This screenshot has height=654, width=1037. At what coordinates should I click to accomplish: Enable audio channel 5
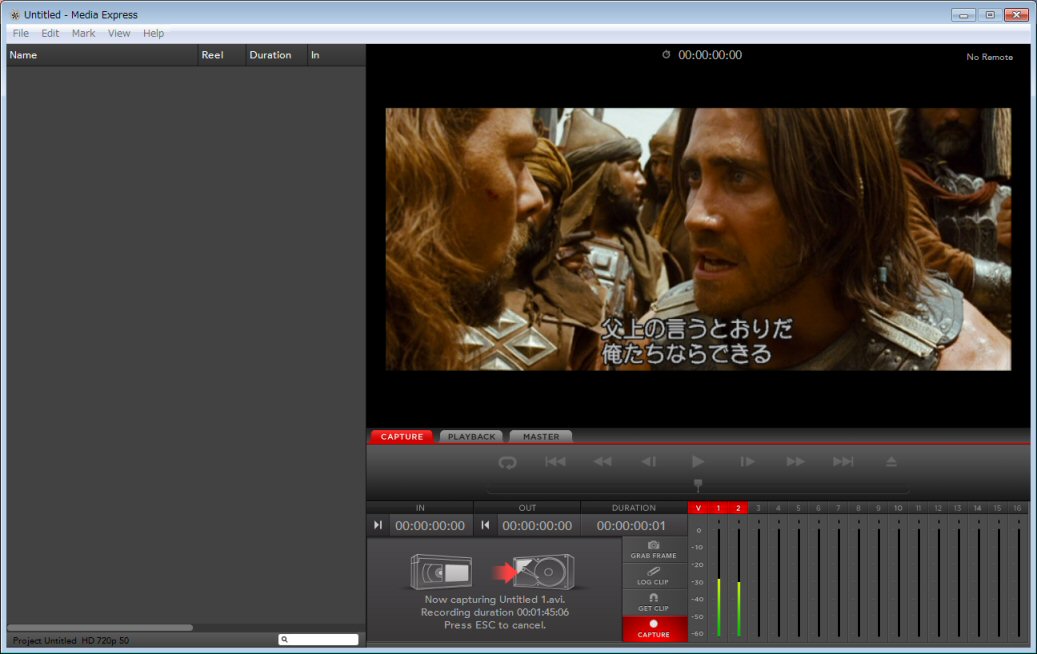point(798,508)
